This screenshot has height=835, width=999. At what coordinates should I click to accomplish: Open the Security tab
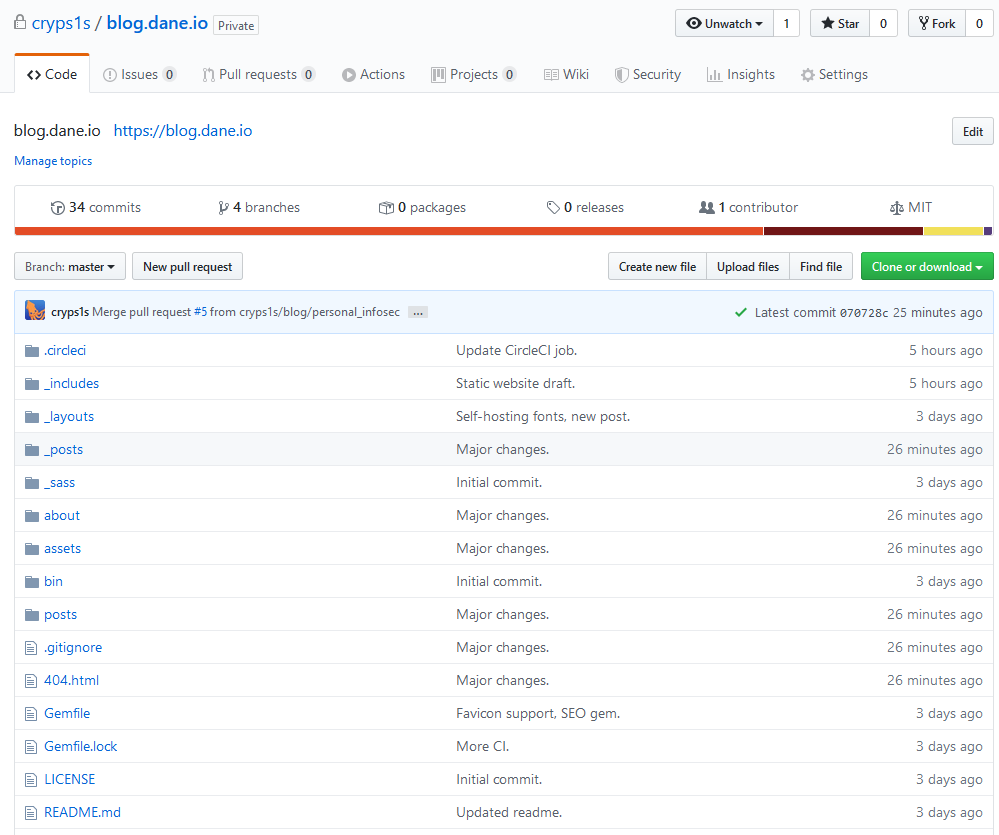(648, 75)
